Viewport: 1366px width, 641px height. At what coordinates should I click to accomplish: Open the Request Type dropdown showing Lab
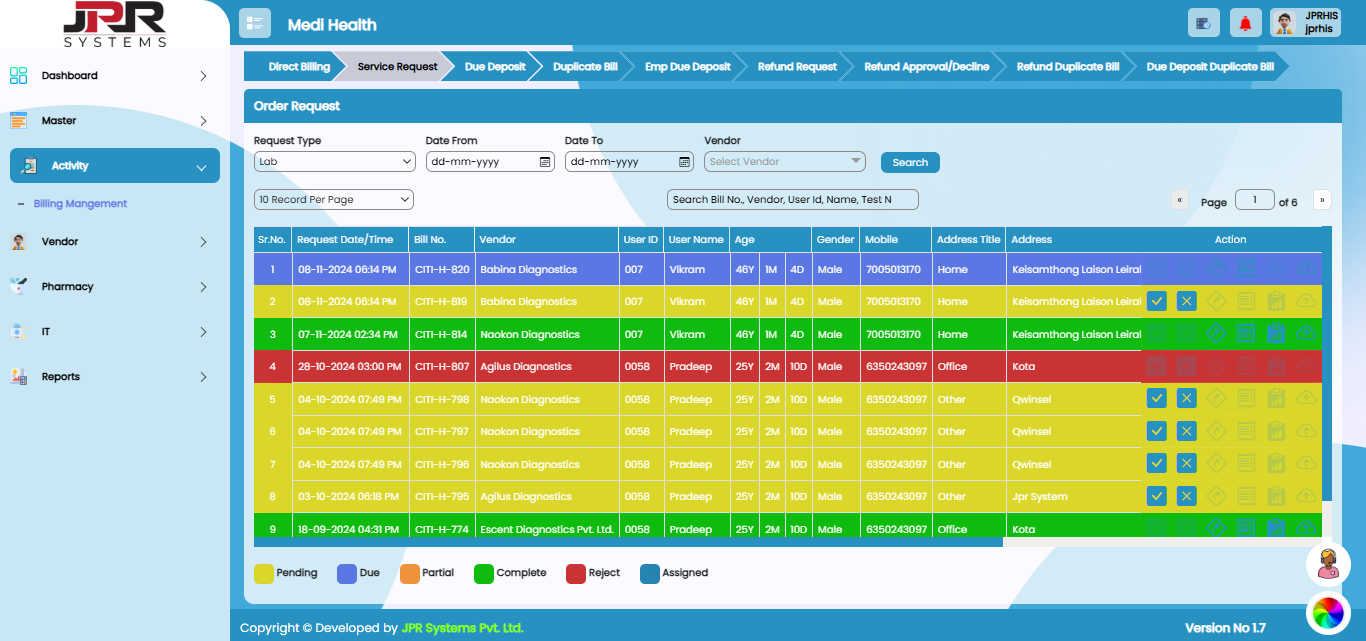tap(334, 162)
